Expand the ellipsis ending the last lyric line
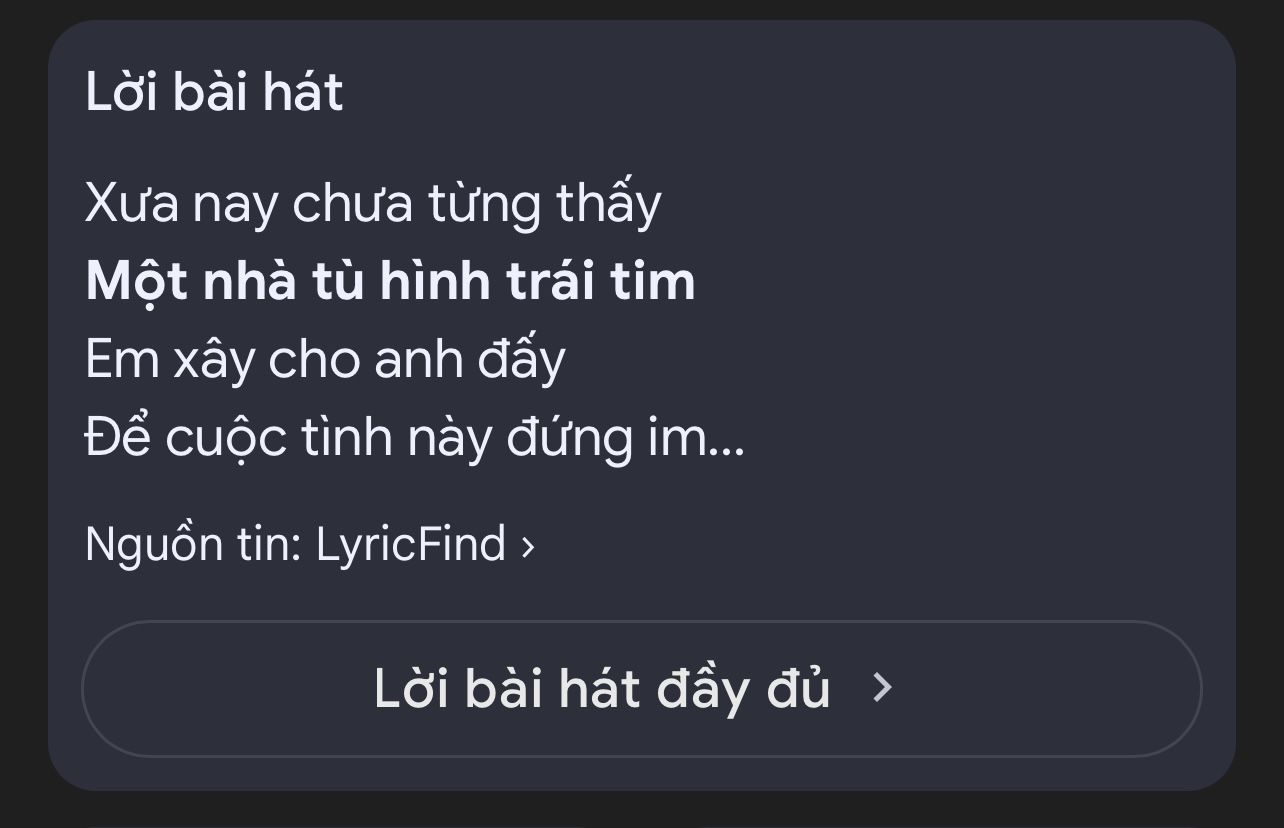This screenshot has width=1284, height=828. [726, 440]
